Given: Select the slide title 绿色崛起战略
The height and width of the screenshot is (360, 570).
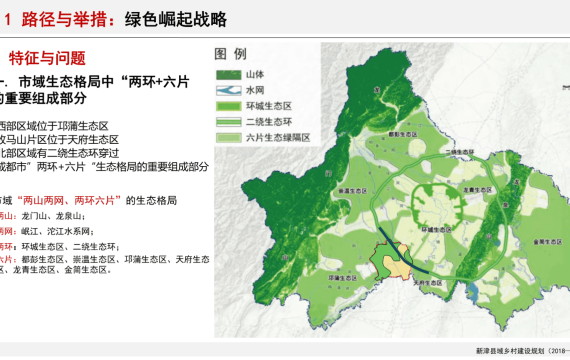Looking at the screenshot, I should click(x=176, y=20).
